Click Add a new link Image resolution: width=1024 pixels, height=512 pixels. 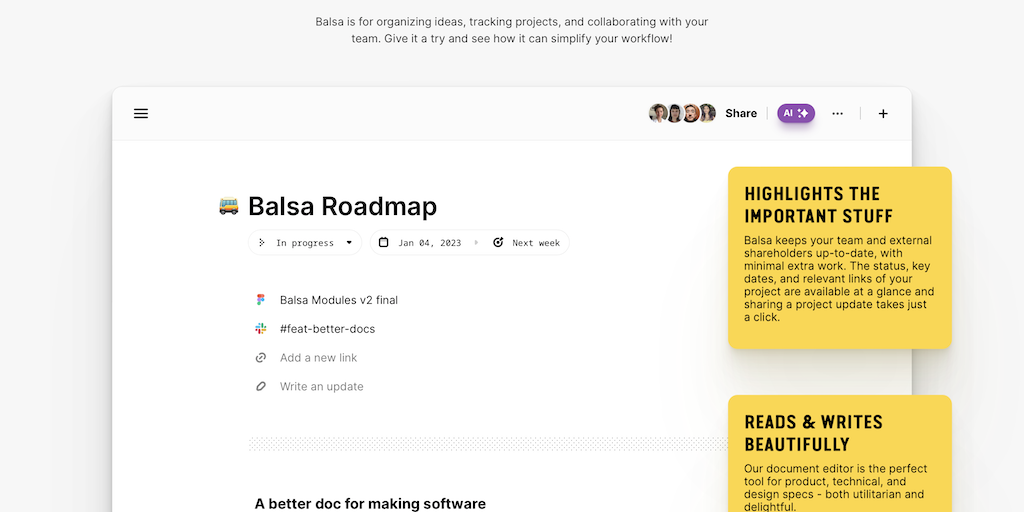[x=318, y=357]
